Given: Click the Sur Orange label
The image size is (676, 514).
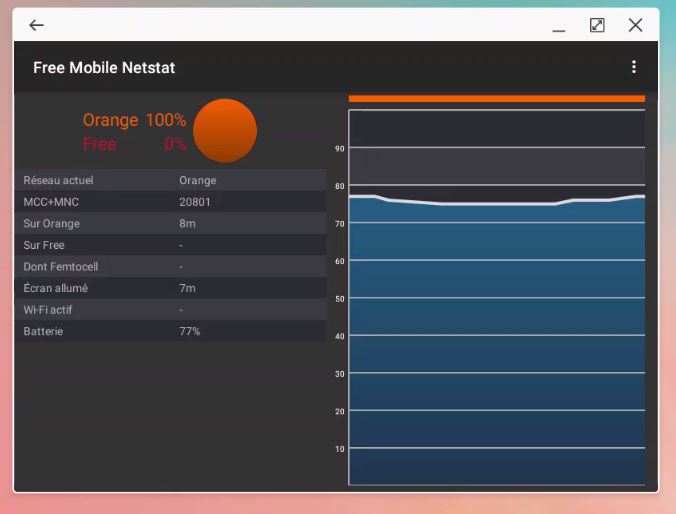Looking at the screenshot, I should click(51, 223).
